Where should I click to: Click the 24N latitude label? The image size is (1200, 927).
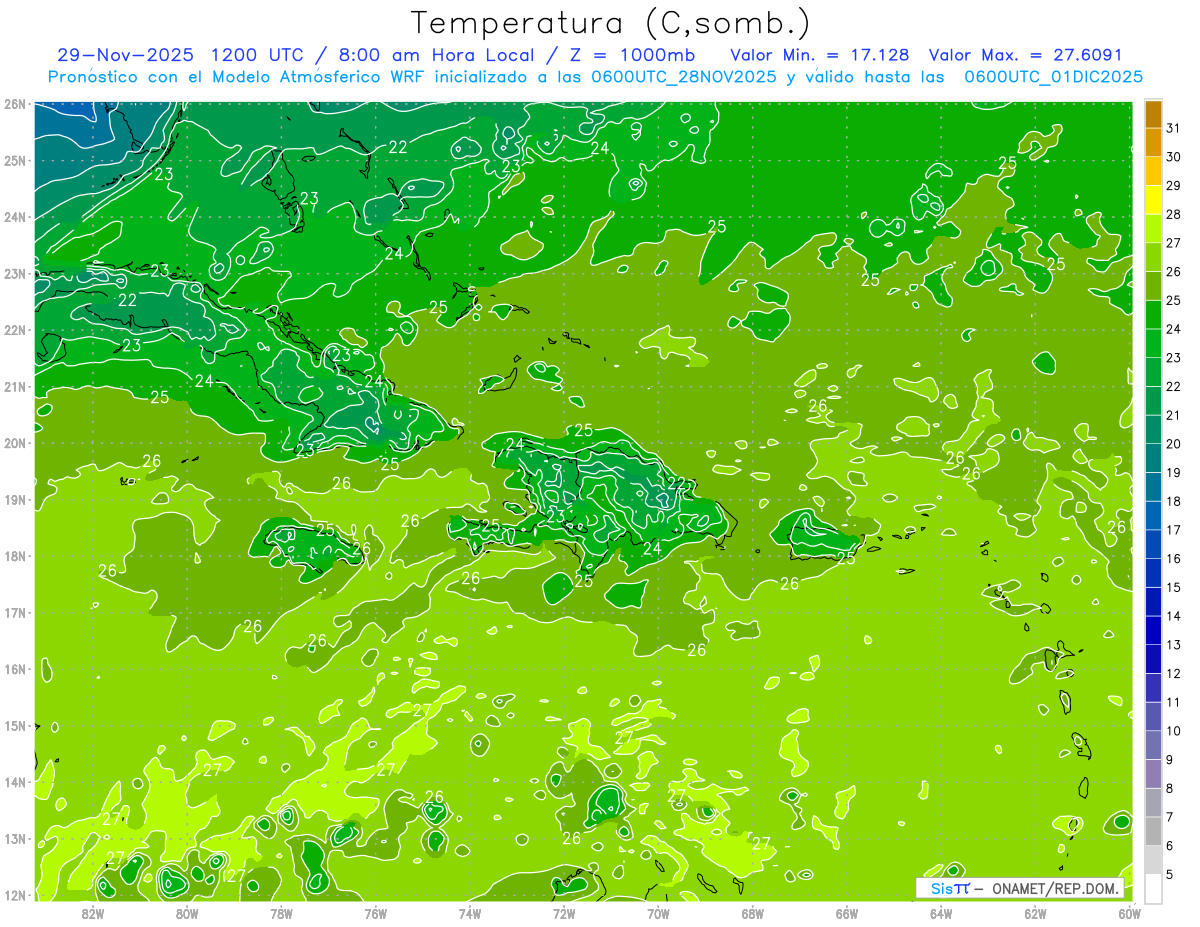[15, 217]
